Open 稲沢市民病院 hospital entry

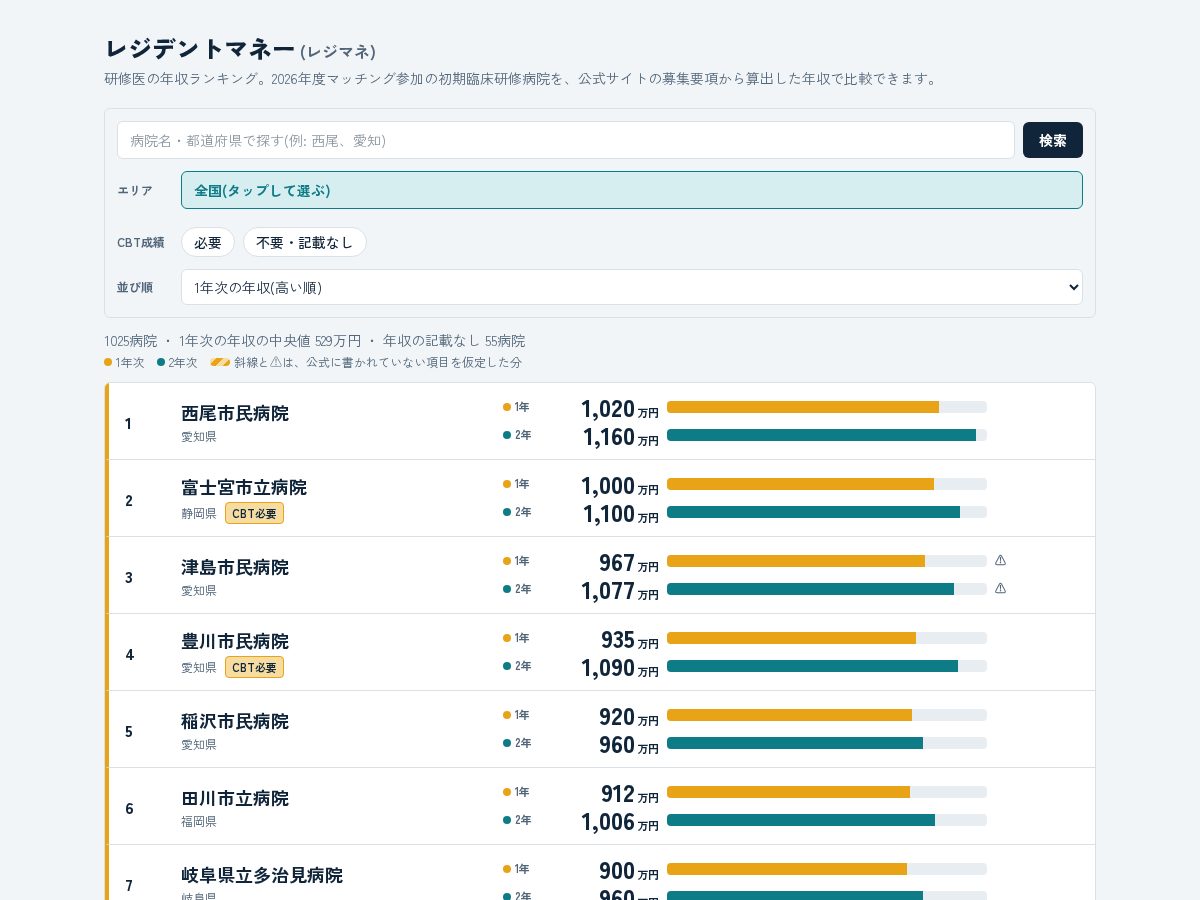(x=600, y=729)
